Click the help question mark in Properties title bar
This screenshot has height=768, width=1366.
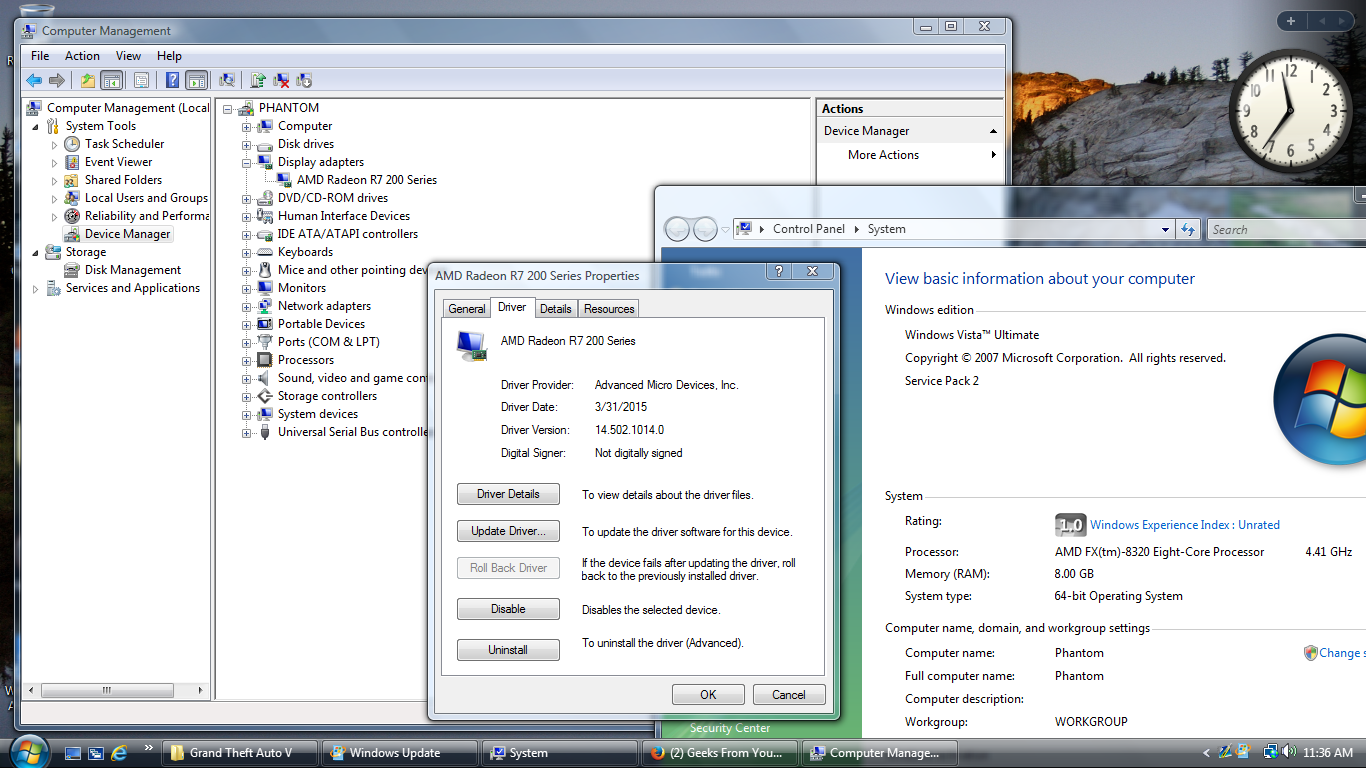(x=779, y=271)
